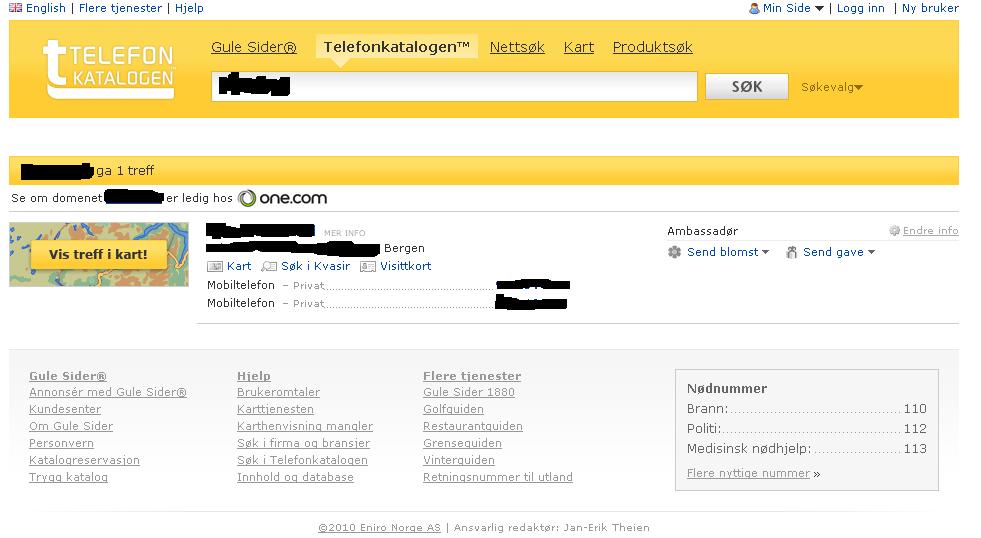Switch to the Produktsøk tab

(653, 47)
